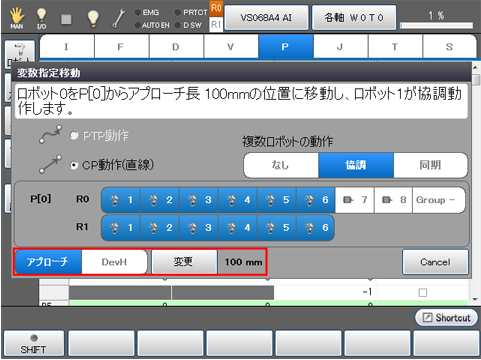The height and width of the screenshot is (360, 481).
Task: Toggle R1 axis 3 joint icon
Action: (199, 228)
